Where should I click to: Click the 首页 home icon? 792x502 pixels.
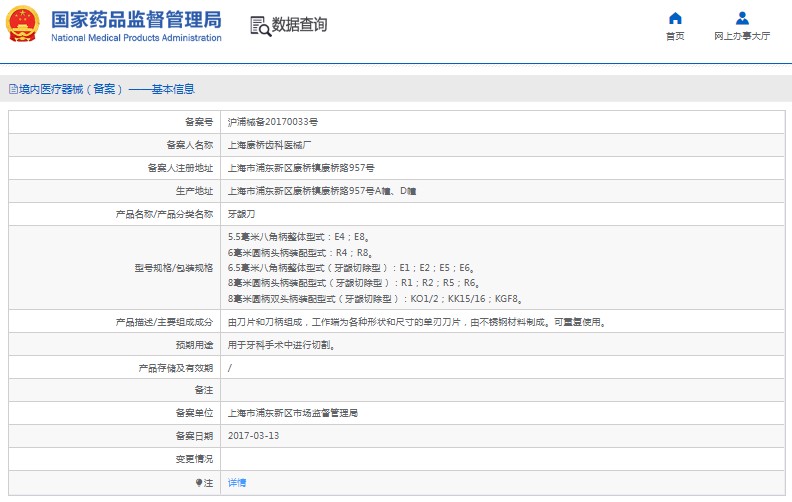675,18
